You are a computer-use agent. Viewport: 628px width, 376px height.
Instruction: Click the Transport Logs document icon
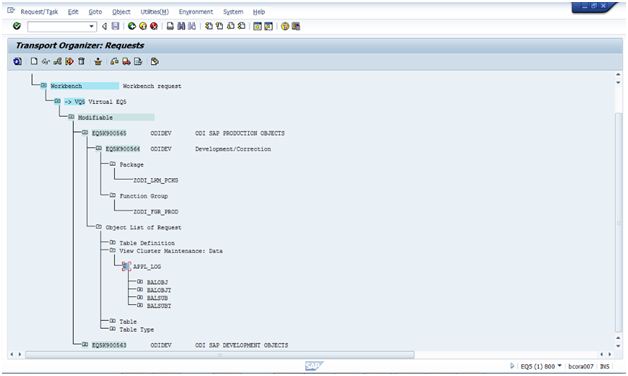click(138, 62)
